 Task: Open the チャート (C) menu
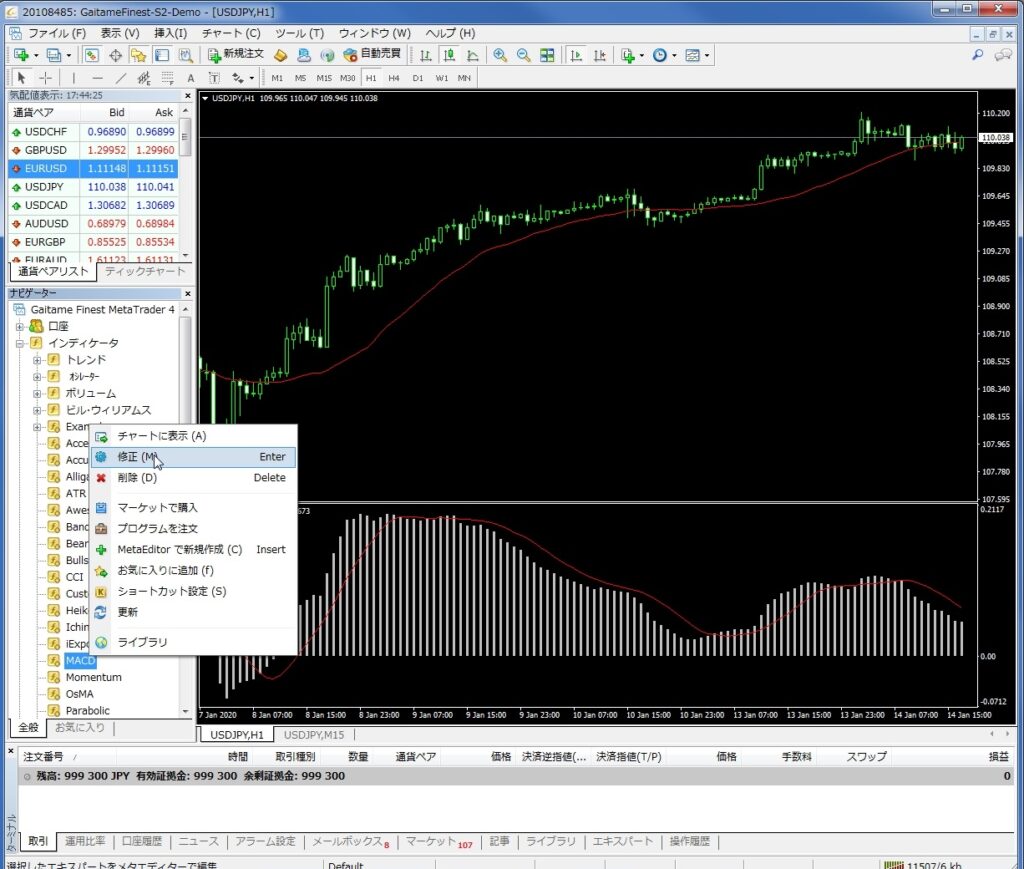coord(231,33)
